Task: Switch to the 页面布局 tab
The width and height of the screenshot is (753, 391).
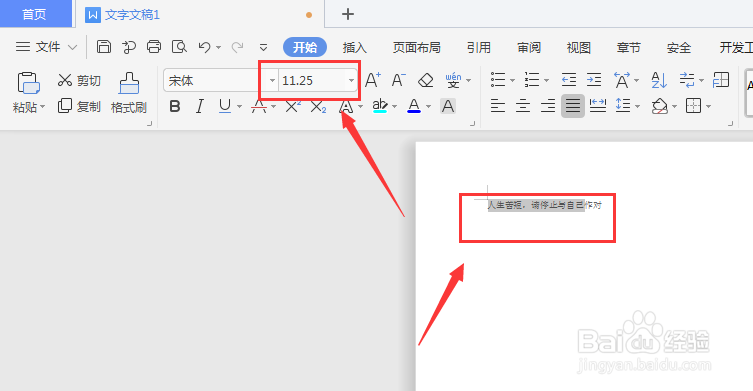Action: (416, 47)
